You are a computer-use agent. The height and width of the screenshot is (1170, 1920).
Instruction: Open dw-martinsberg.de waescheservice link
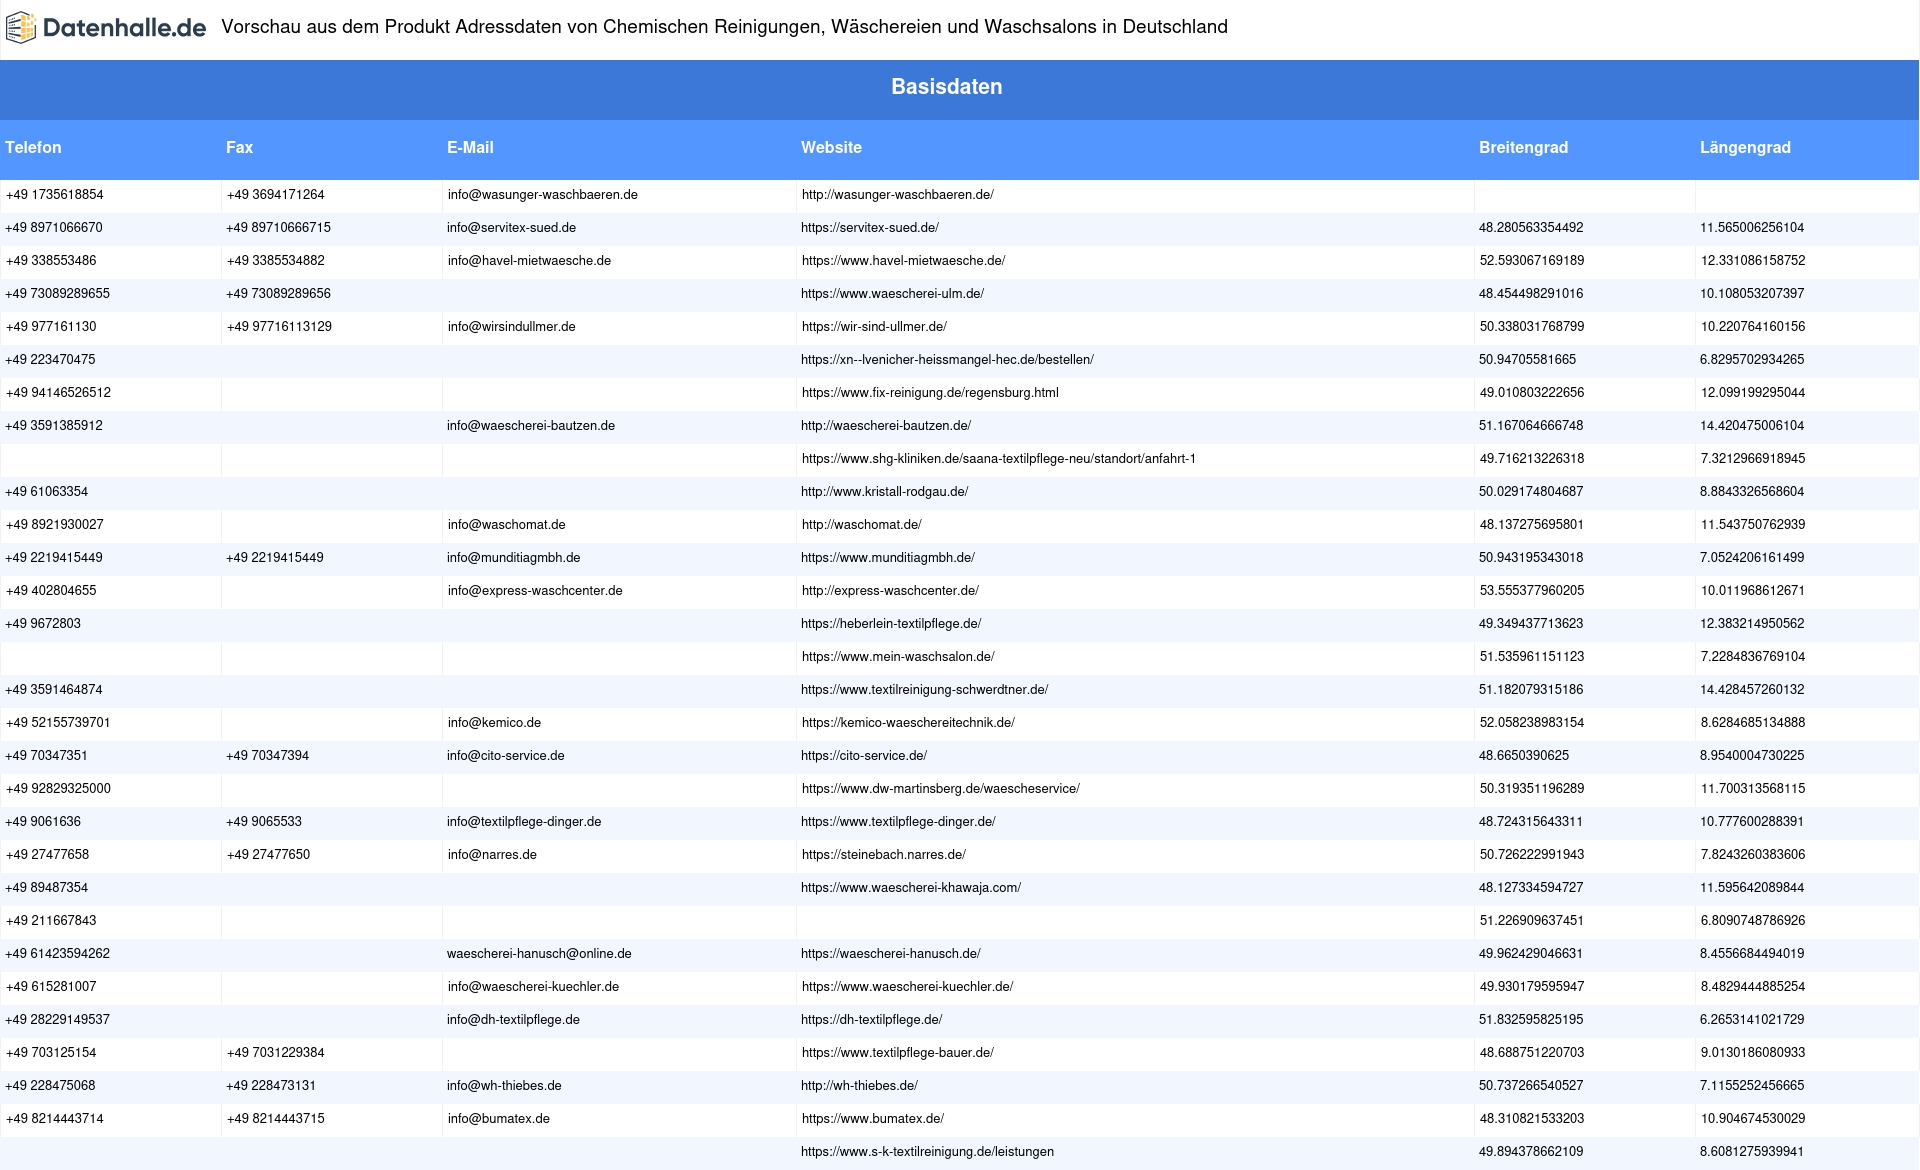click(x=941, y=789)
